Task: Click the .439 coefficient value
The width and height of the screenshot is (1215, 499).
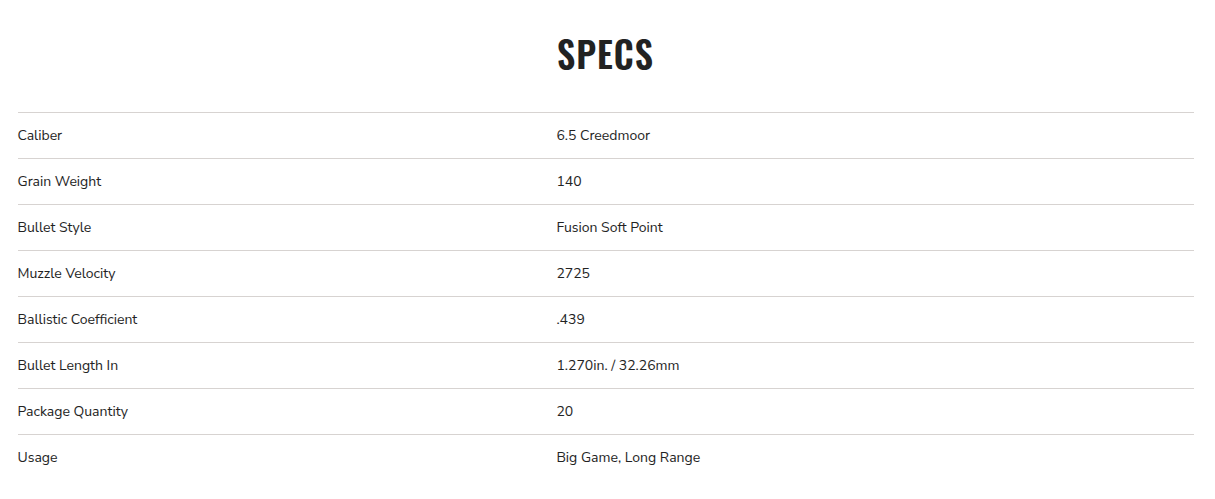Action: 570,320
